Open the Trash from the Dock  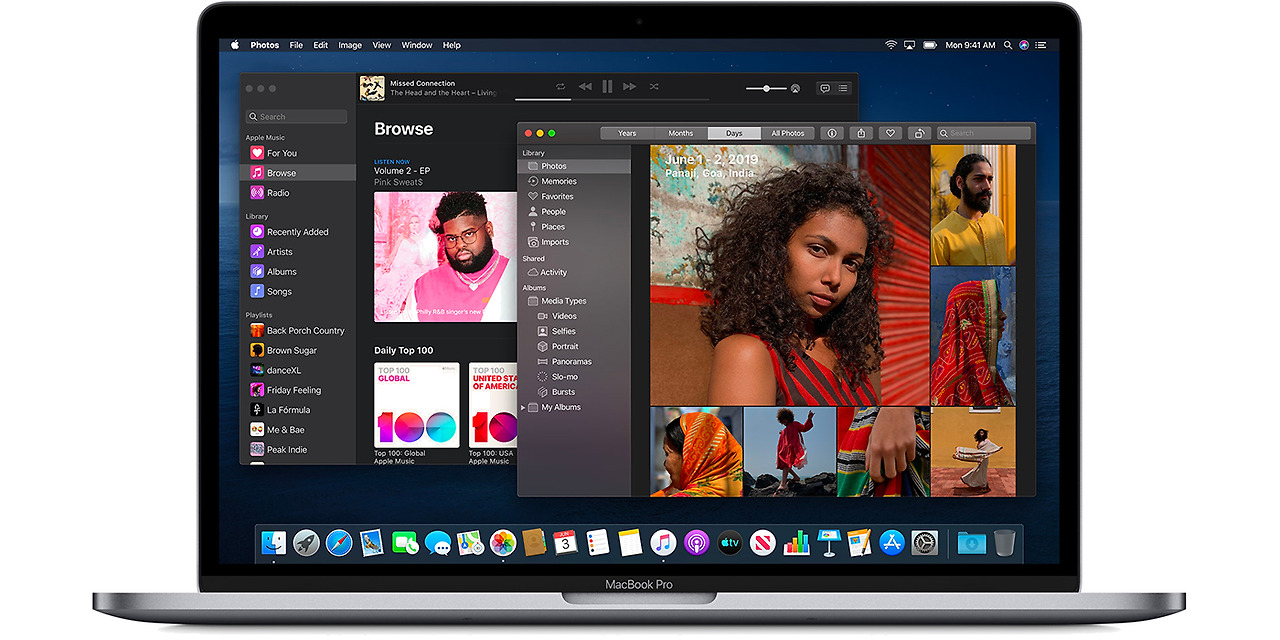(1005, 543)
